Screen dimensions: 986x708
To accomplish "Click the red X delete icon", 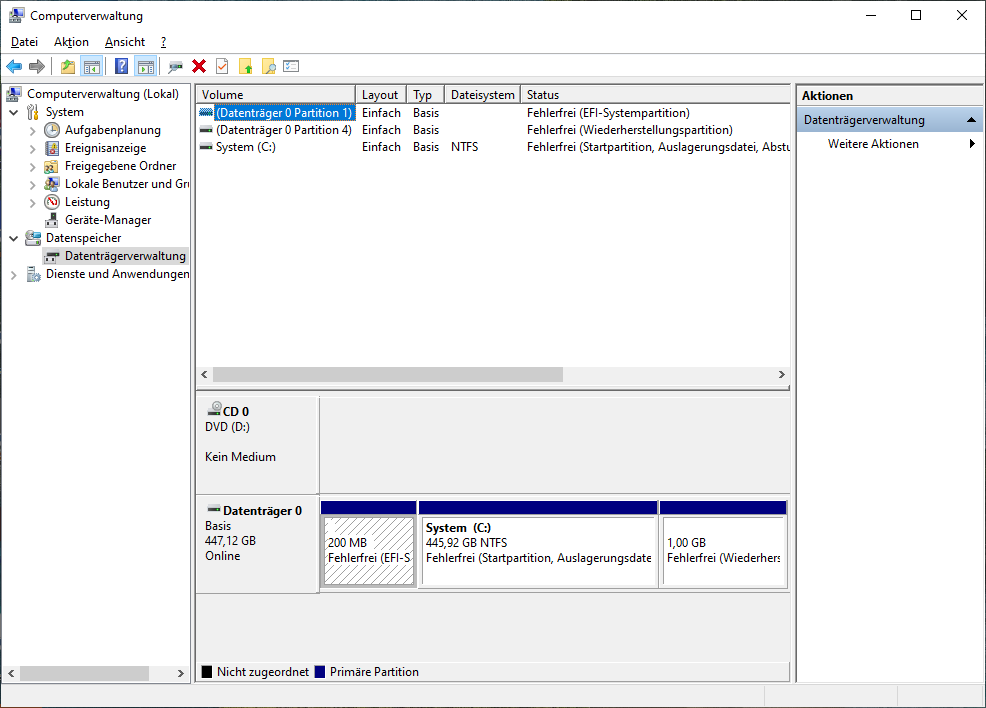I will pos(199,66).
